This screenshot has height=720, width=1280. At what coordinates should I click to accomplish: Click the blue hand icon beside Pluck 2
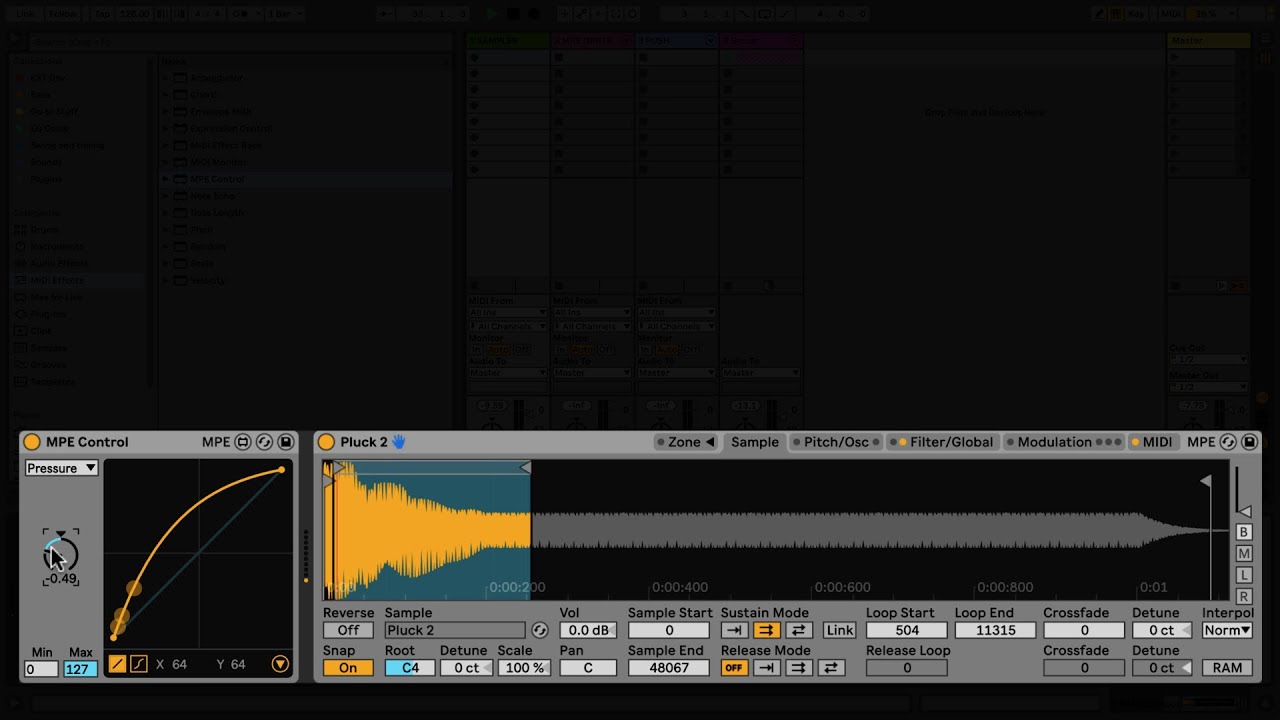tap(398, 442)
